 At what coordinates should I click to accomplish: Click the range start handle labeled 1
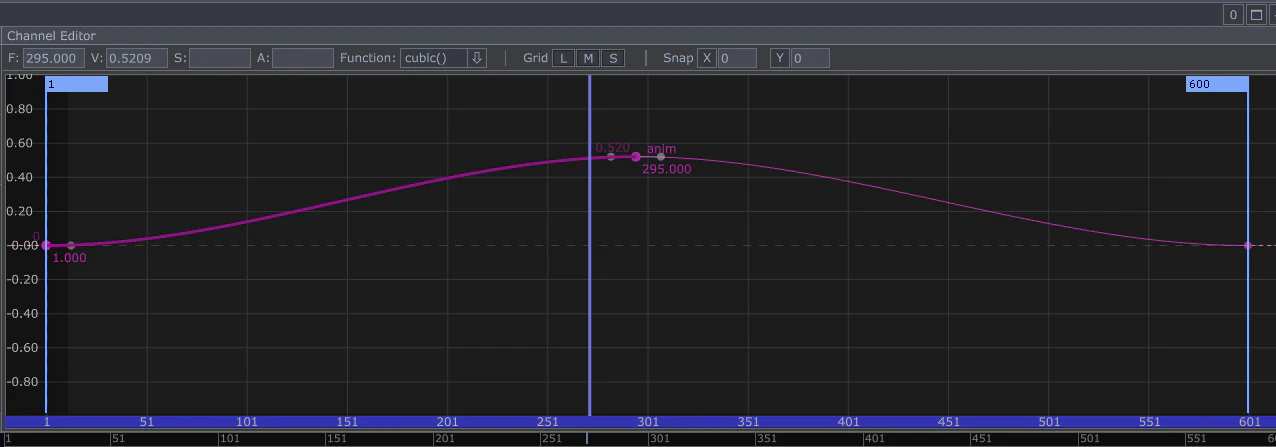coord(76,84)
